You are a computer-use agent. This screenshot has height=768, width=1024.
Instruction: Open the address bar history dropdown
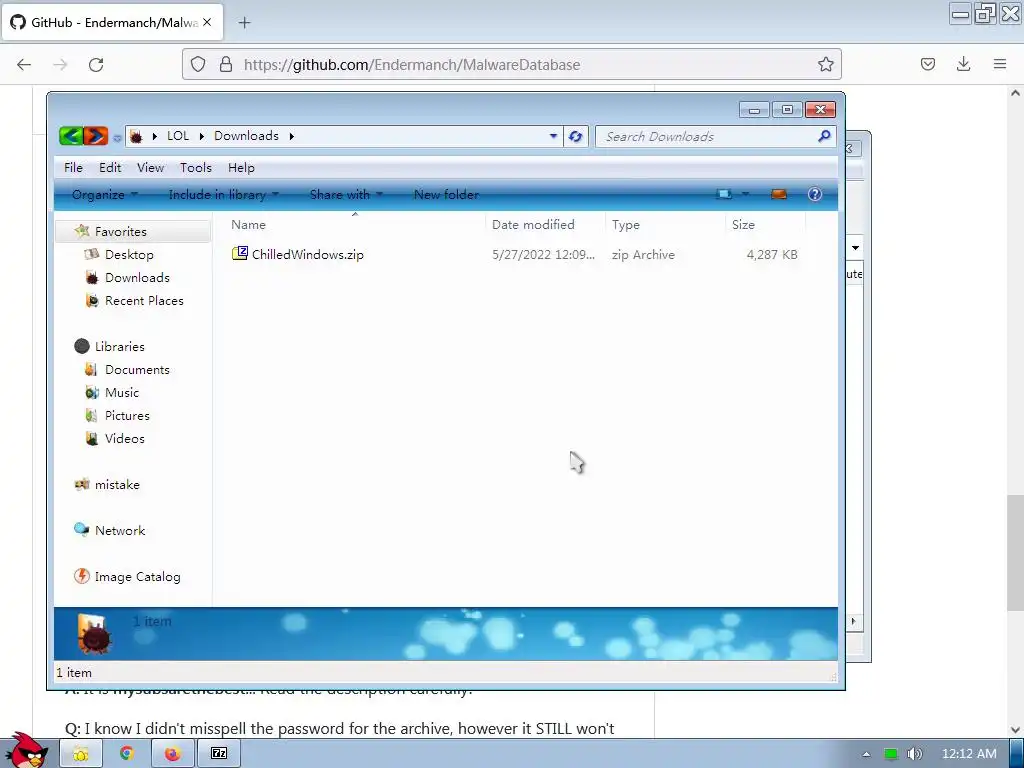pyautogui.click(x=553, y=136)
